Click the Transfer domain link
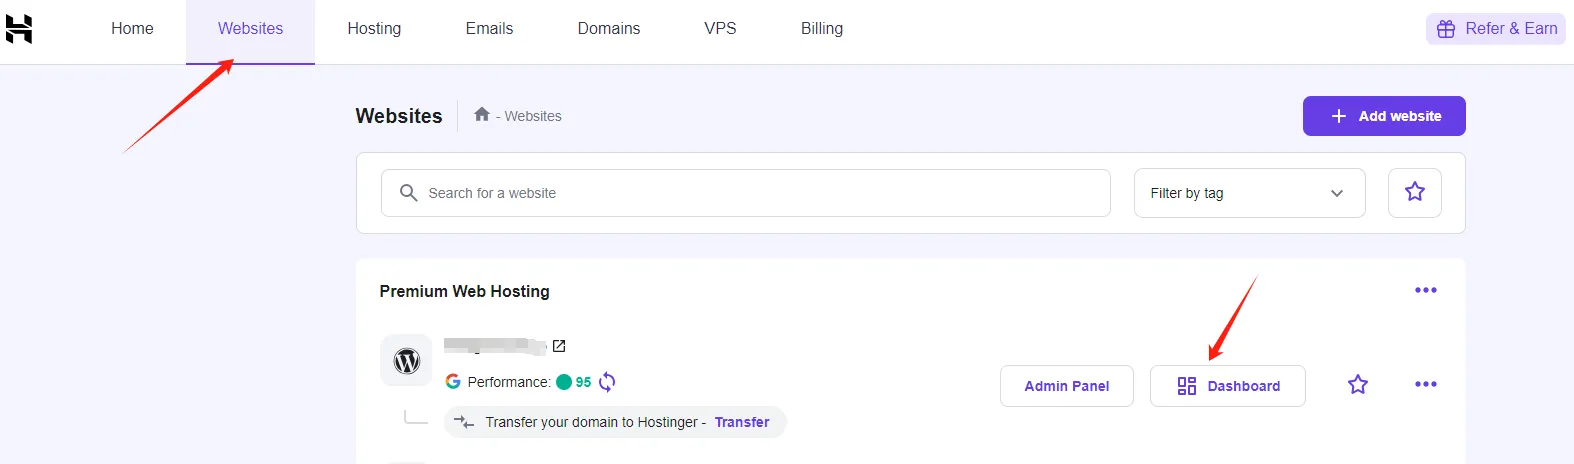This screenshot has height=464, width=1574. [741, 422]
